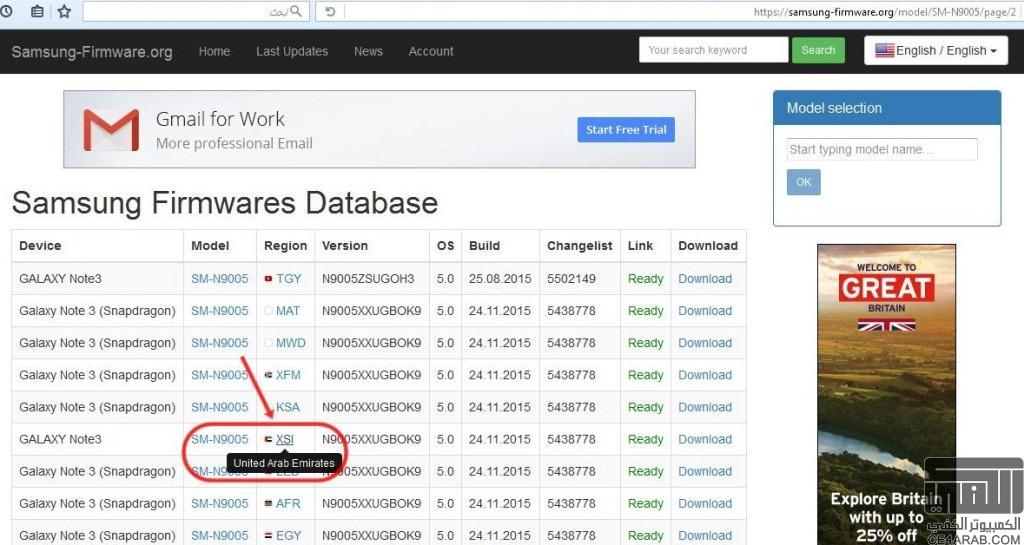Click the Egypt flag icon beside EGY

pyautogui.click(x=268, y=535)
